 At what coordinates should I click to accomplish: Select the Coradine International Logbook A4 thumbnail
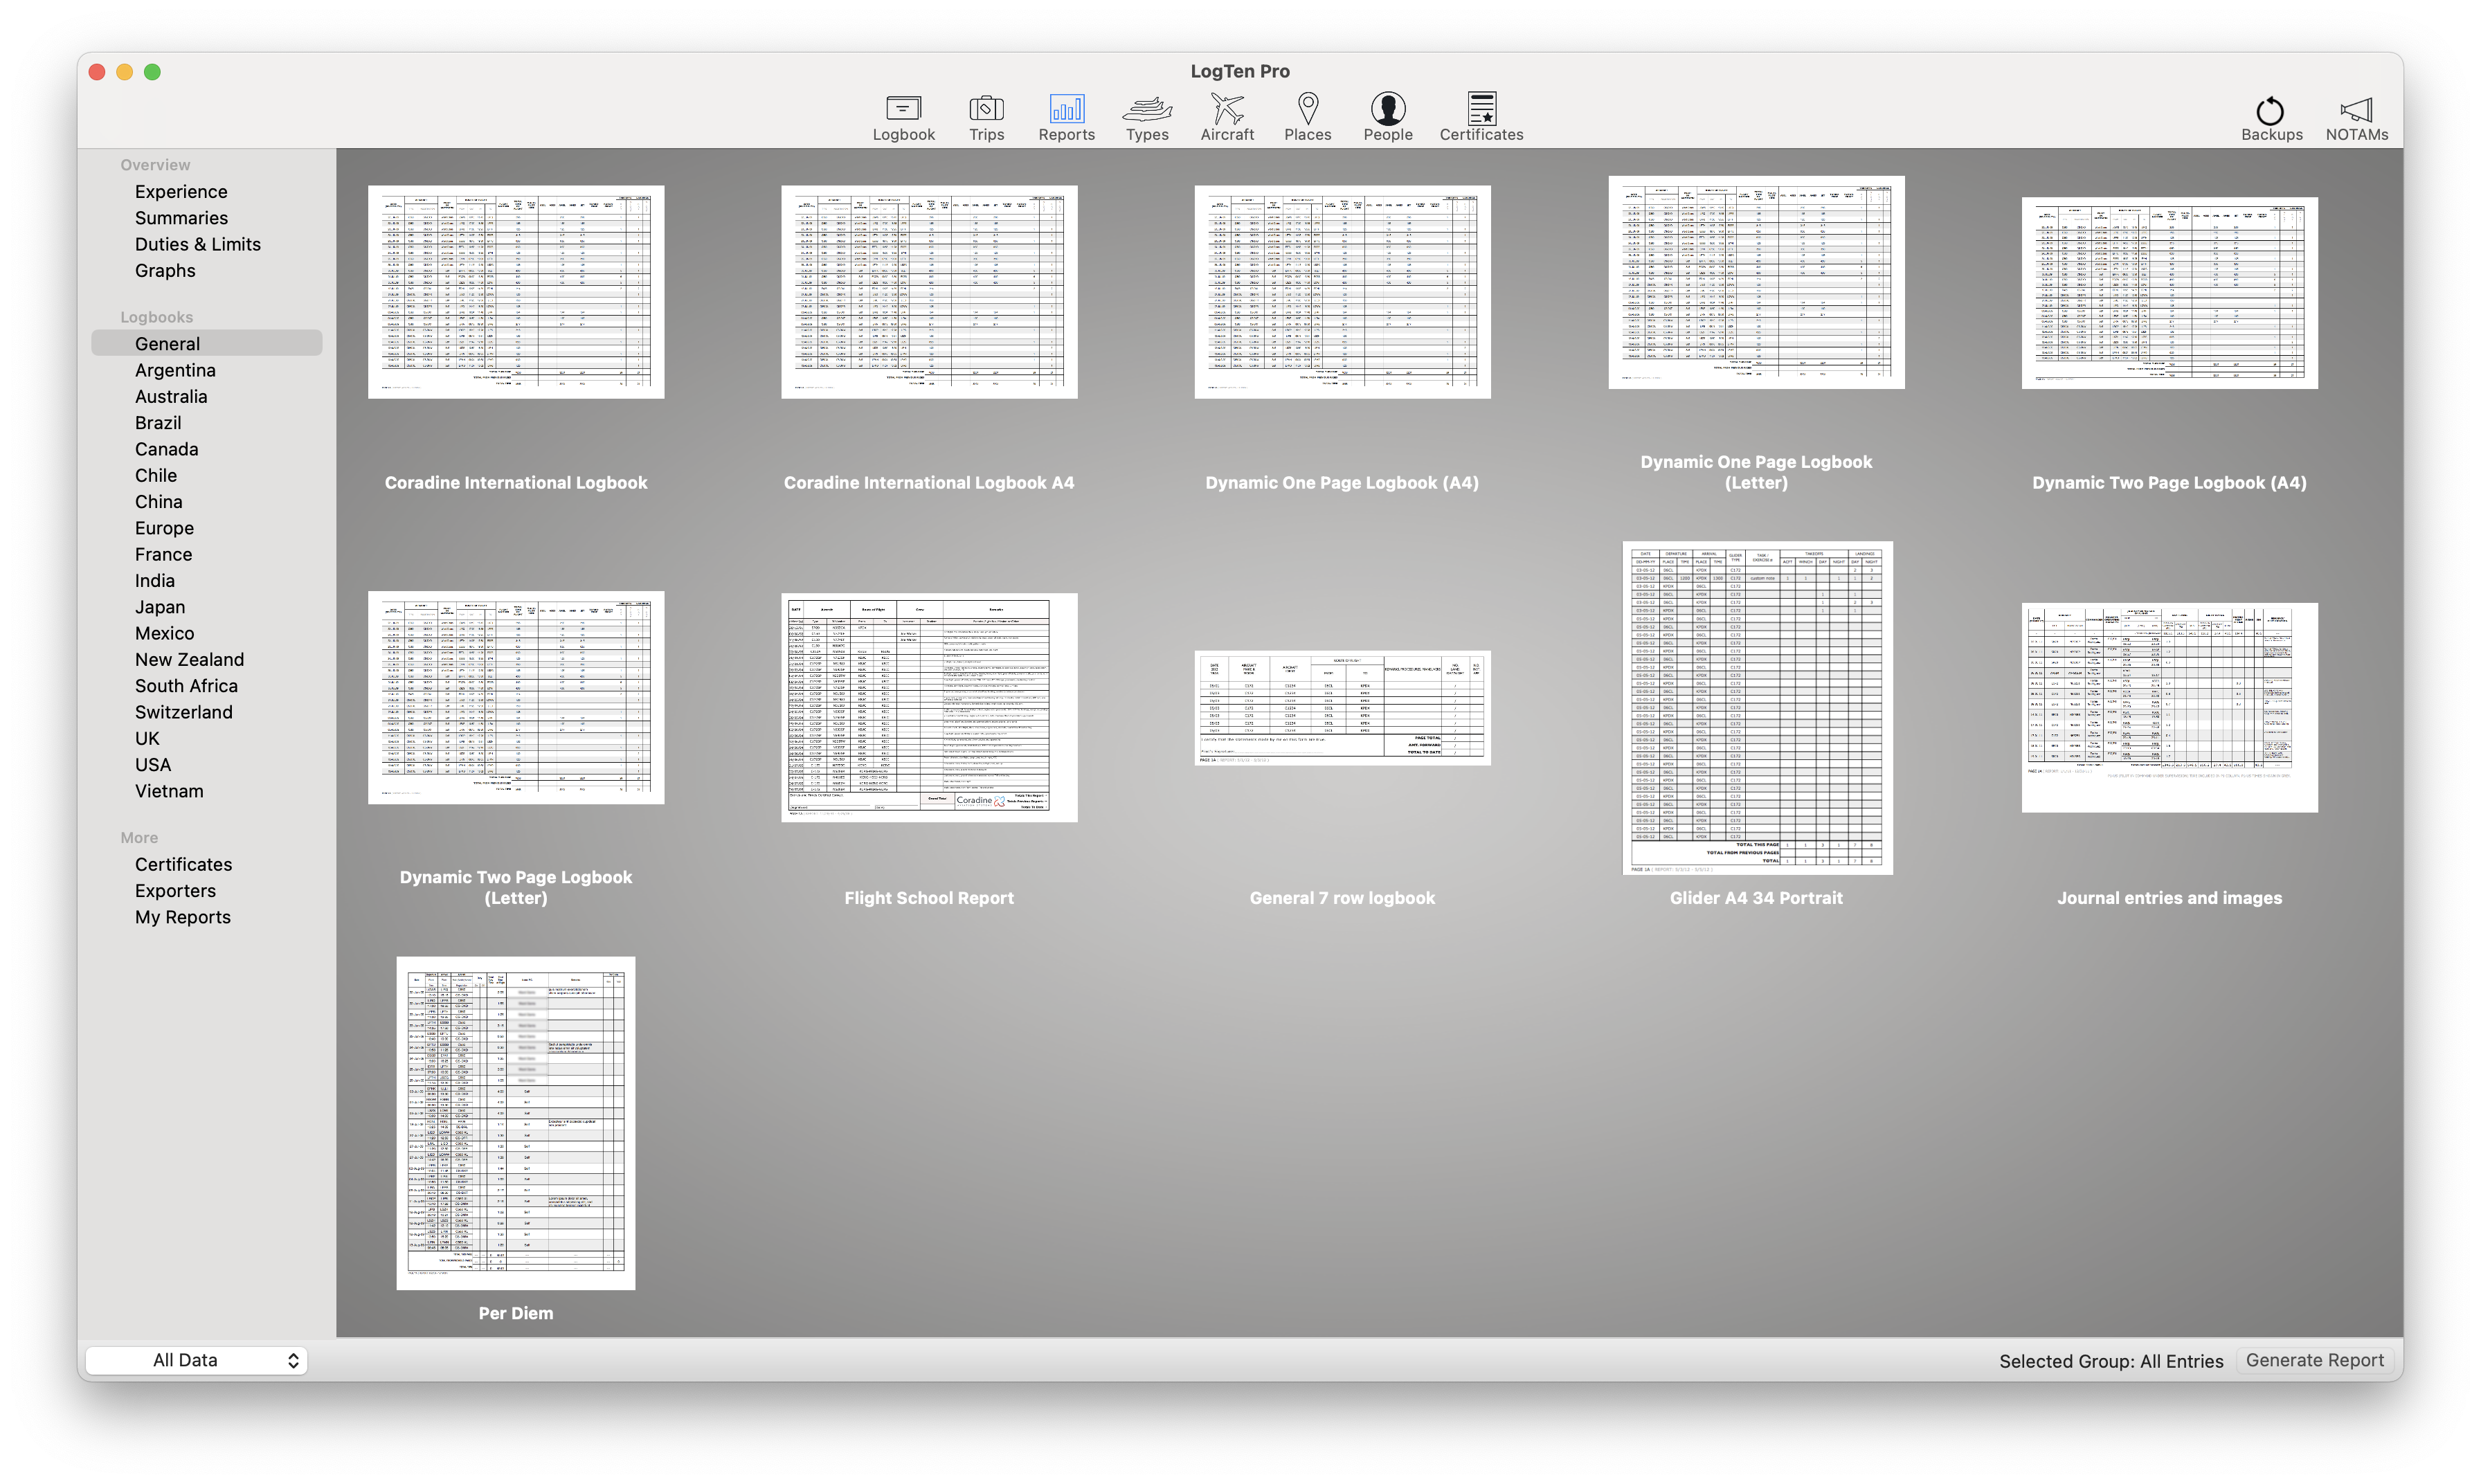click(929, 291)
